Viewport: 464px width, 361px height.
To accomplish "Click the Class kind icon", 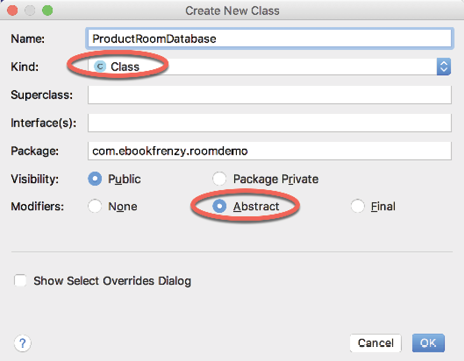I will 100,67.
